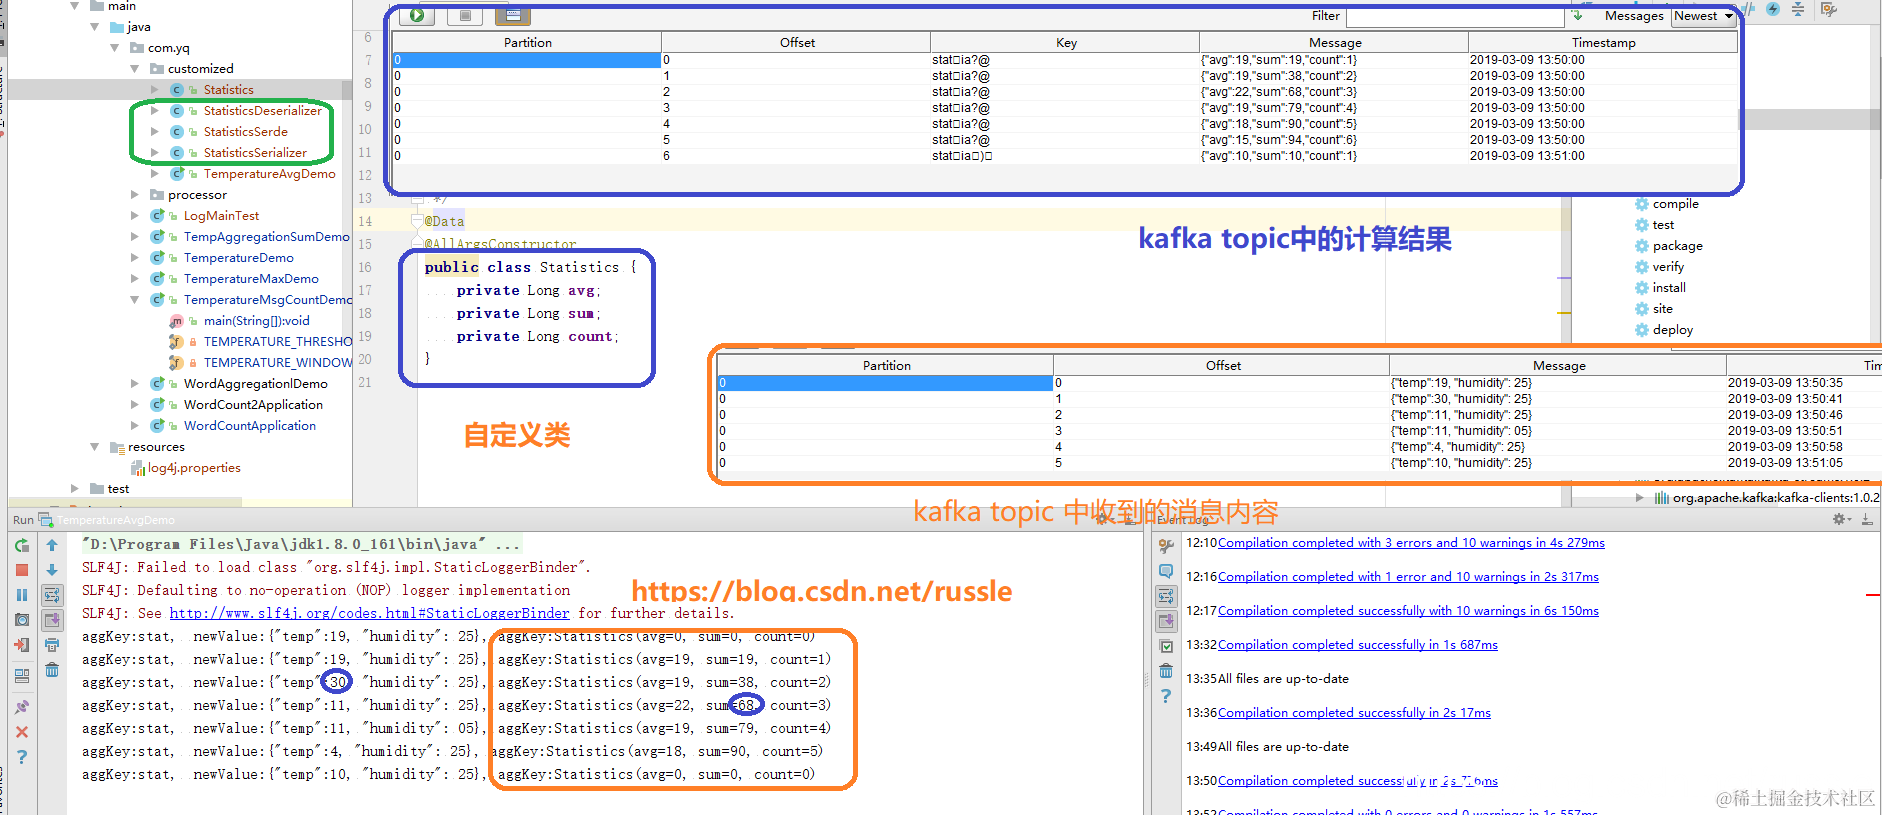
Task: Expand the WordAggregationDemo class node
Action: (135, 384)
